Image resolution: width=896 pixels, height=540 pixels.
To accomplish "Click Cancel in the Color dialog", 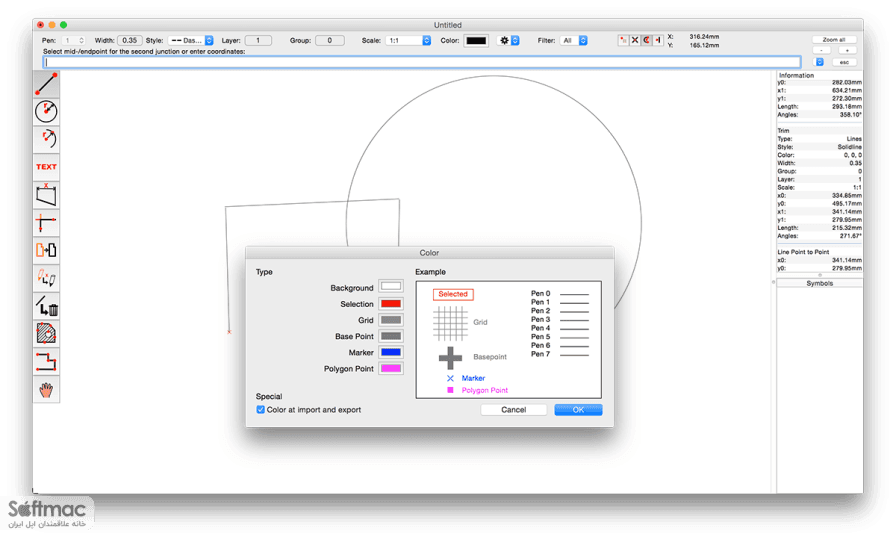I will [x=514, y=410].
